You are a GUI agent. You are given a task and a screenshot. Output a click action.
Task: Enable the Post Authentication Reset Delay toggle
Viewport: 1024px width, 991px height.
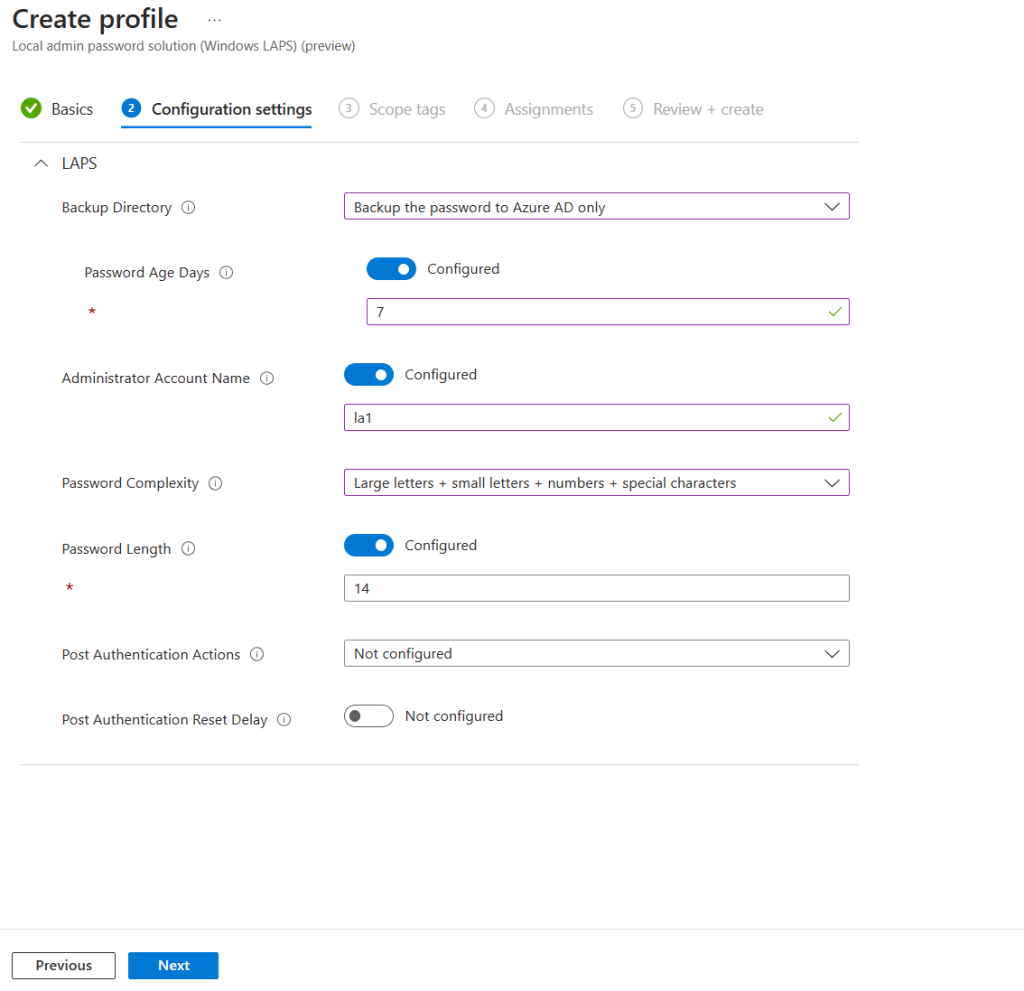coord(368,715)
